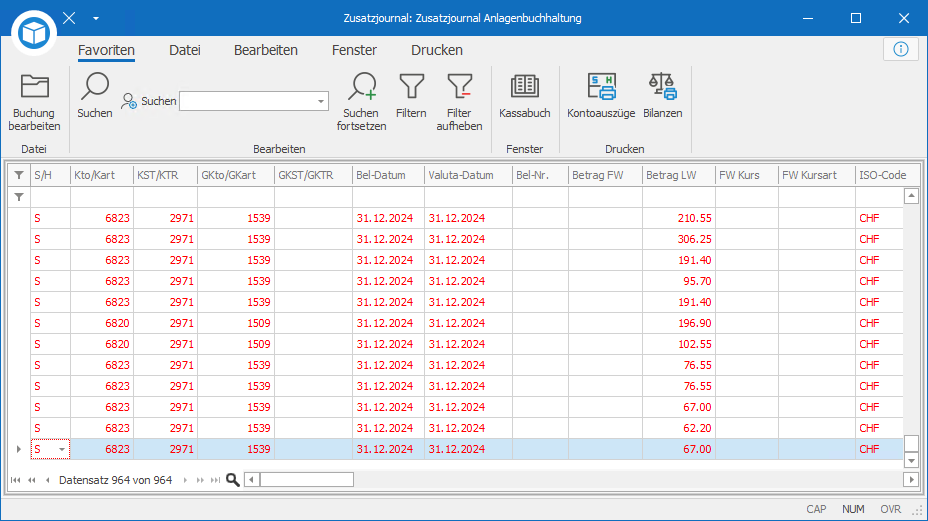Screen dimensions: 928x521
Task: Open Buchung bearbeiten folder icon
Action: pos(34,87)
